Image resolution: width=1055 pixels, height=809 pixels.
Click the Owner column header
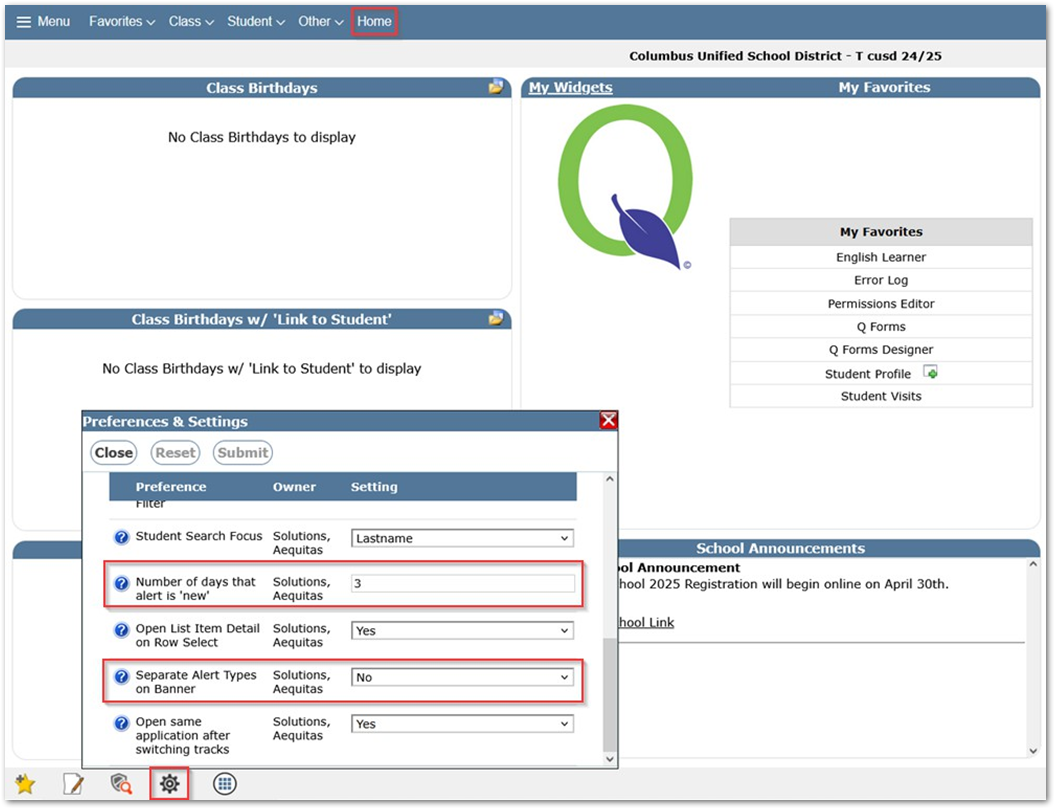click(x=294, y=487)
